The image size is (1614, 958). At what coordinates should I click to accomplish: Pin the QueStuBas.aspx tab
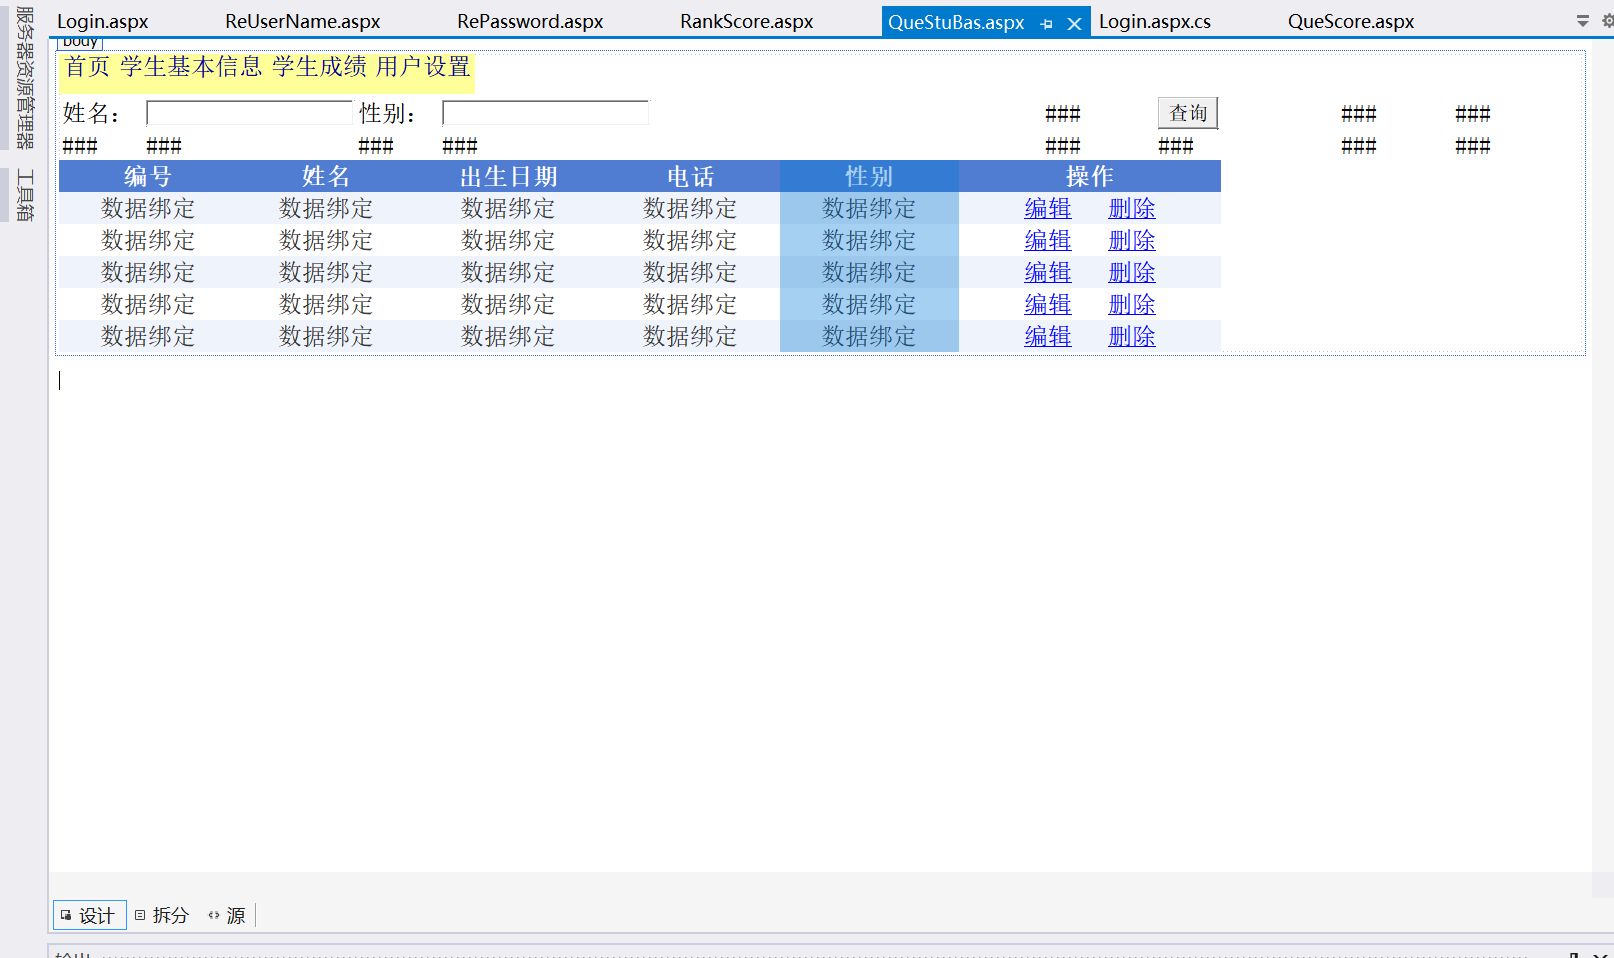click(x=1047, y=23)
